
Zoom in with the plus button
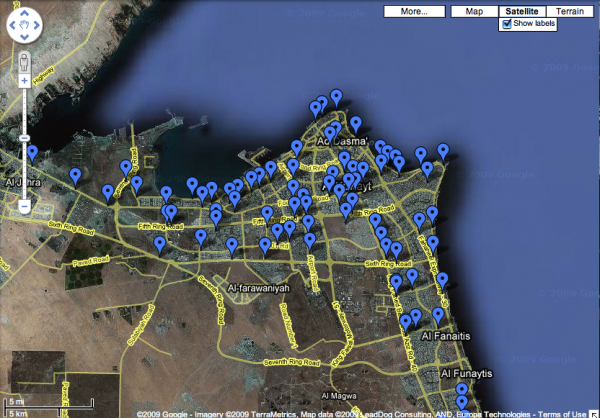(x=24, y=81)
